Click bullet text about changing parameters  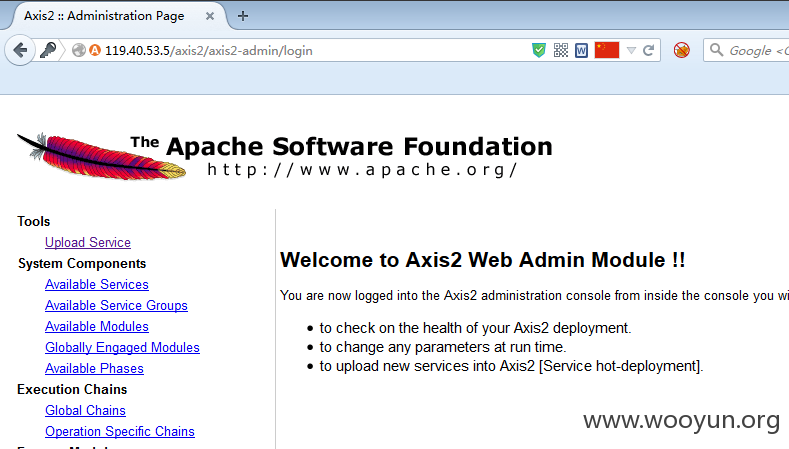coord(443,347)
